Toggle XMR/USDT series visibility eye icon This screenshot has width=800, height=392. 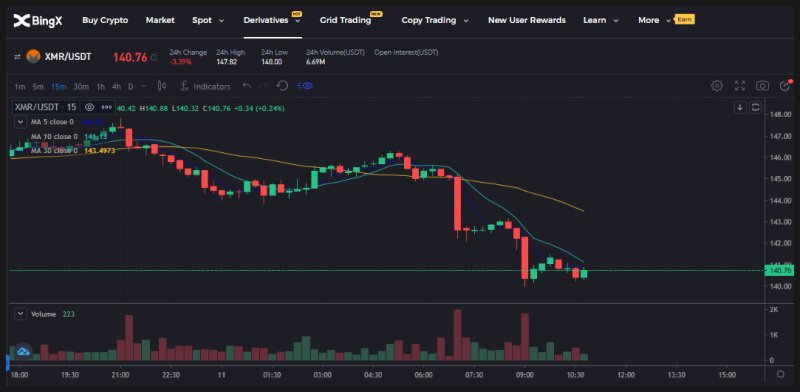click(x=90, y=107)
